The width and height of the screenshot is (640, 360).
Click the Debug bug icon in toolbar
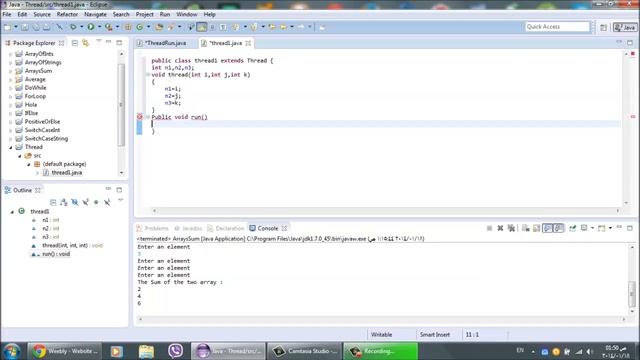point(73,27)
